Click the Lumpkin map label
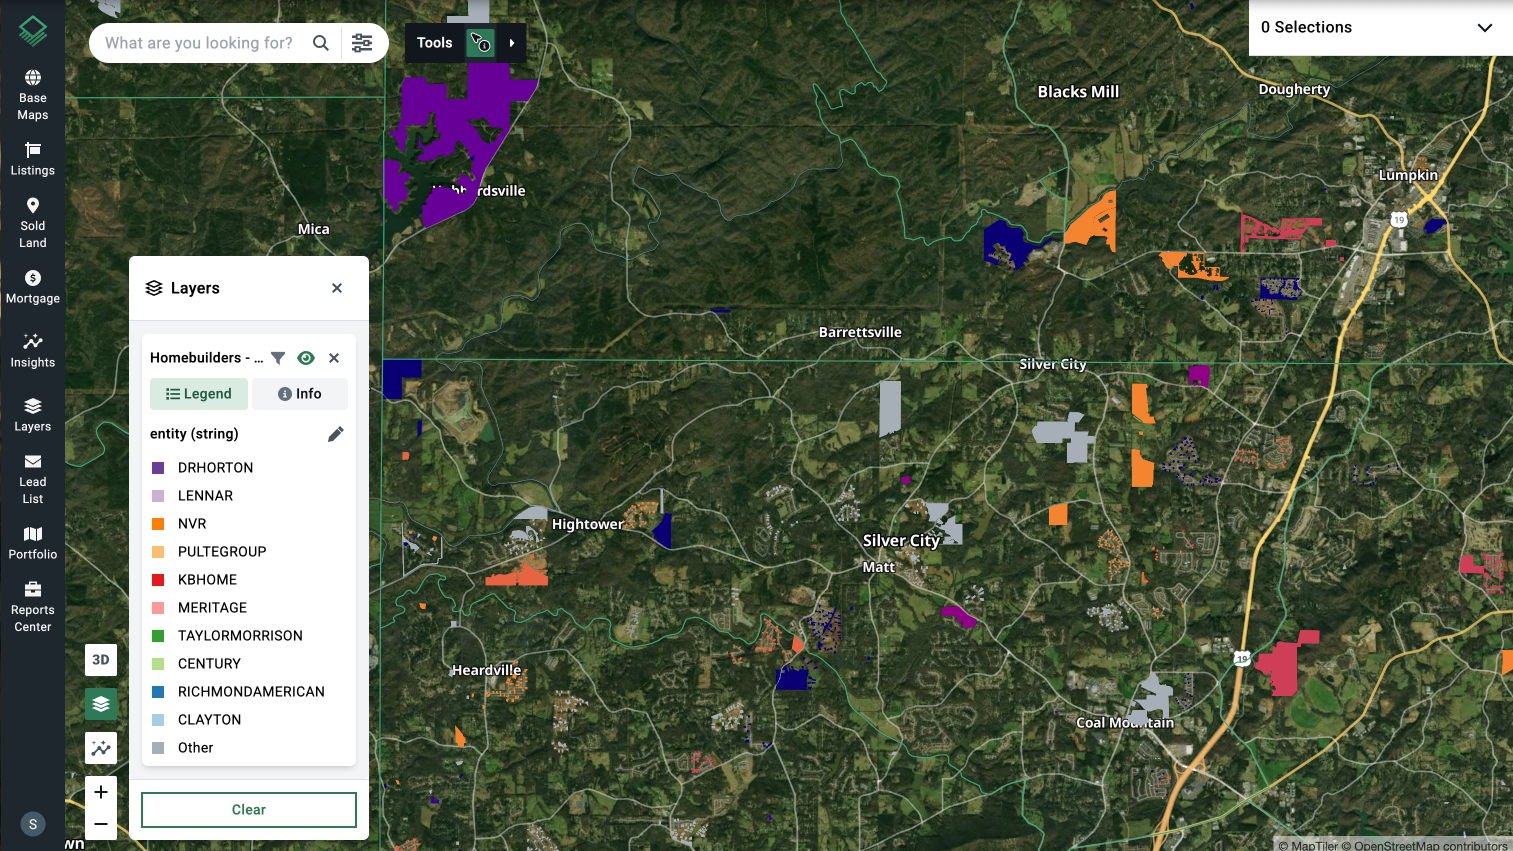This screenshot has height=851, width=1513. click(x=1408, y=175)
